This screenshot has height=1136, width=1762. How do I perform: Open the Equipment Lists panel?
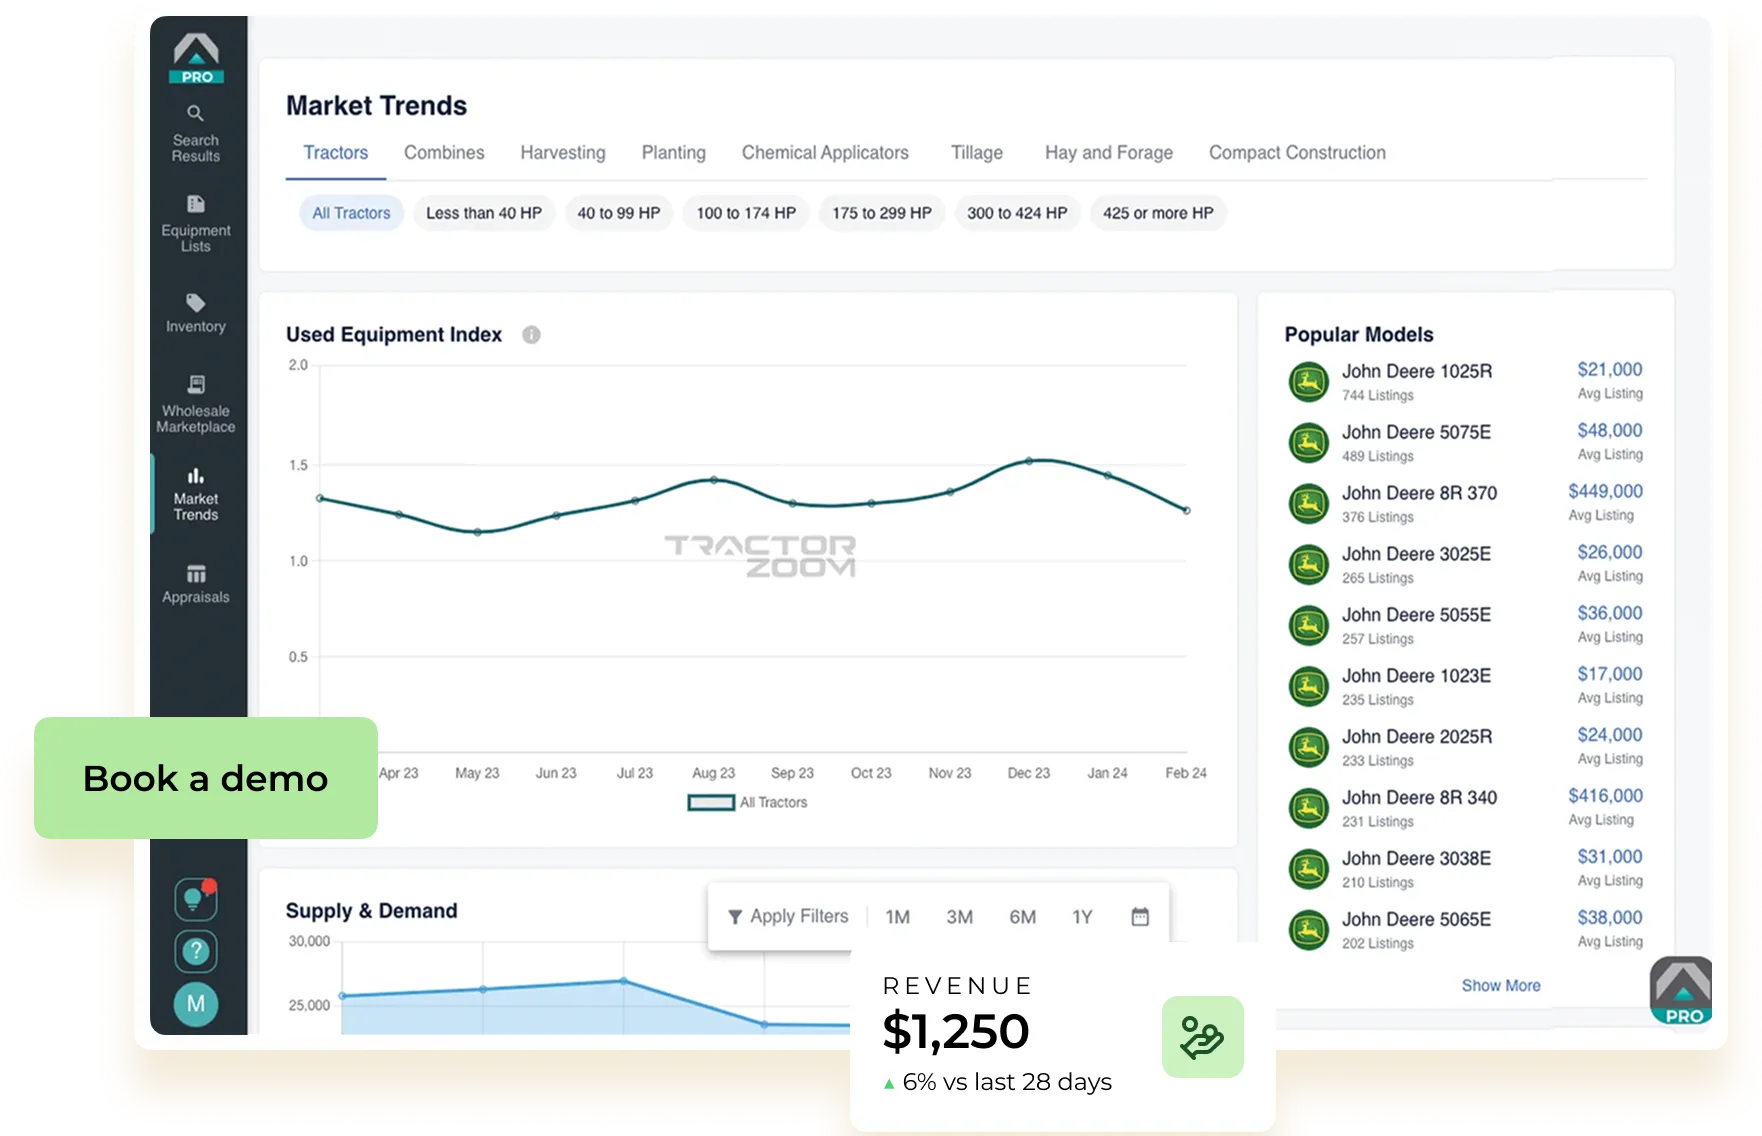[x=196, y=222]
